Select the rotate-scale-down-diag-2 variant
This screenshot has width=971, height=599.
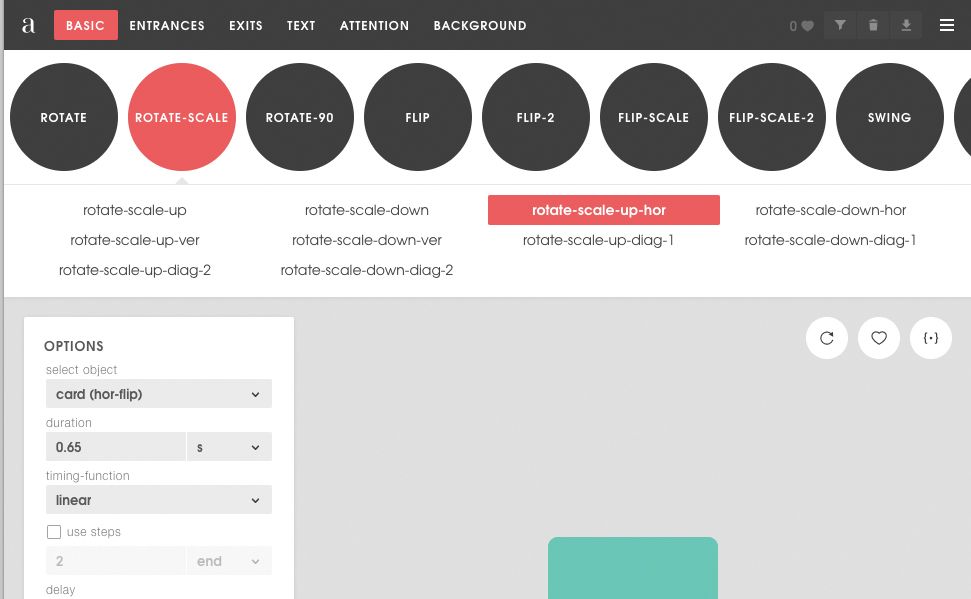366,270
